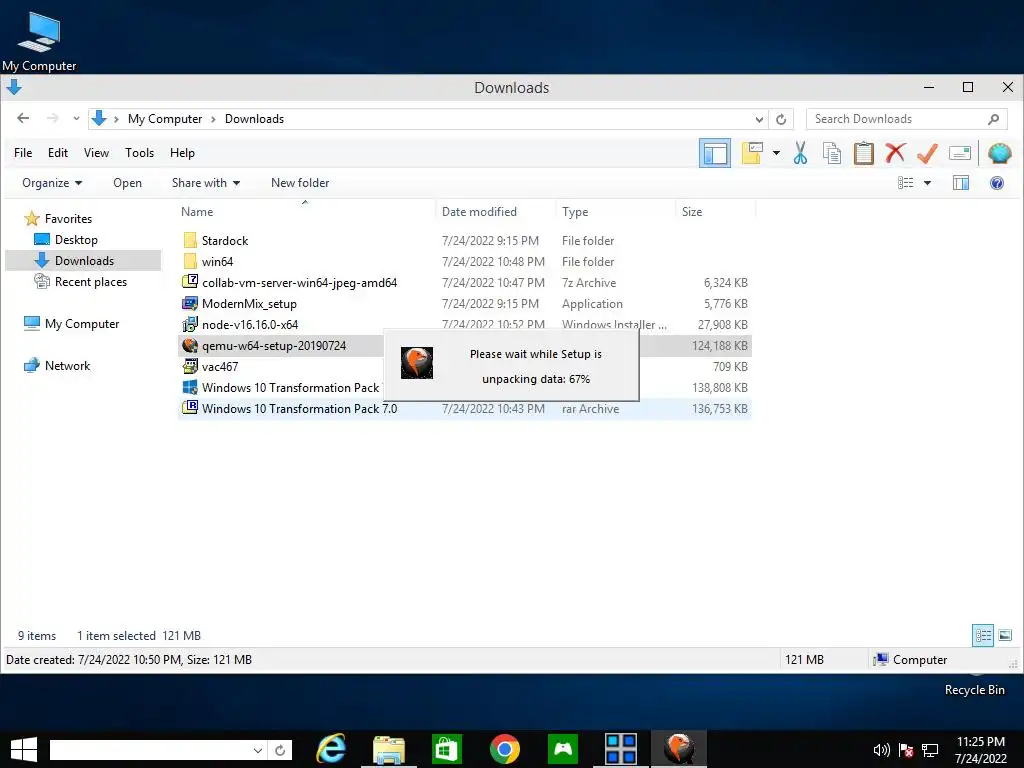1024x768 pixels.
Task: Open Internet Explorer from the taskbar
Action: [x=331, y=749]
